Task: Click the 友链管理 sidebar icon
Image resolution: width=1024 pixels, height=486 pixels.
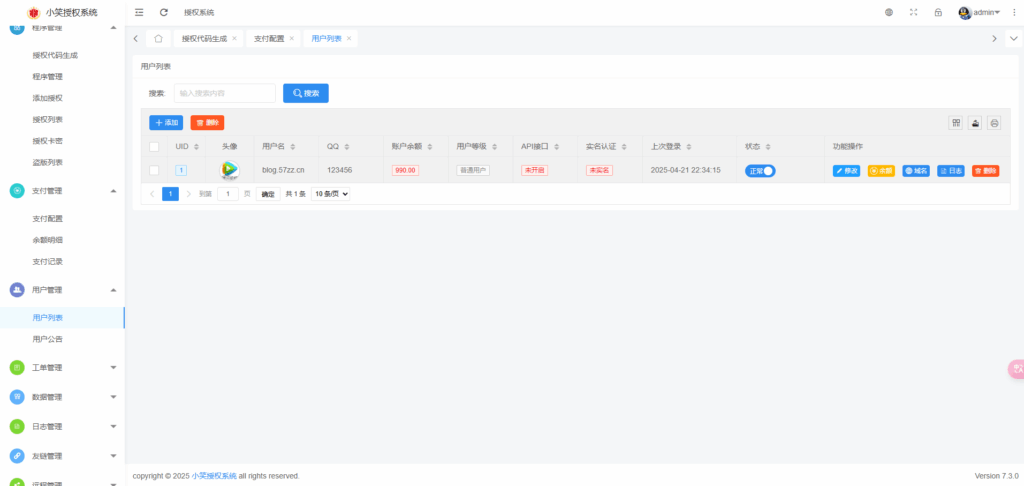Action: 17,456
